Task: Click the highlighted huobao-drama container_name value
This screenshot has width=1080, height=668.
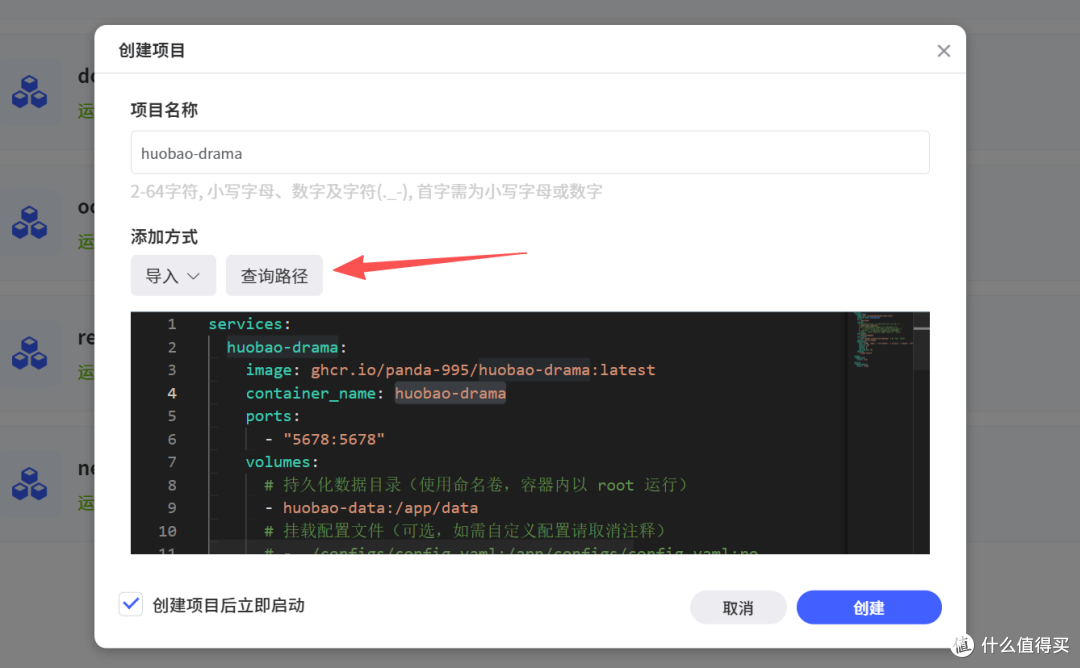Action: click(450, 393)
